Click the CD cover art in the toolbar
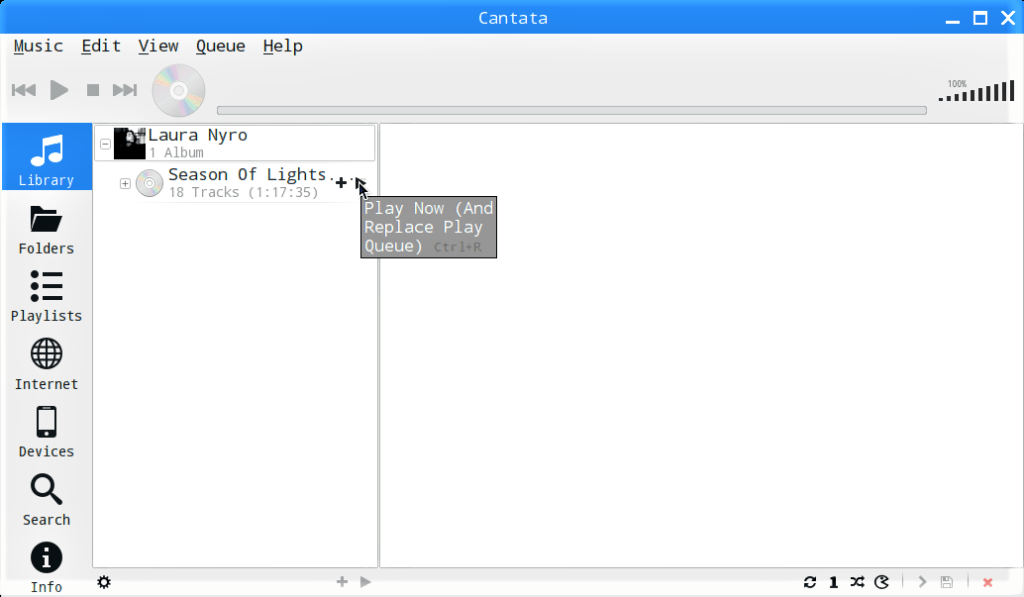The width and height of the screenshot is (1024, 597). click(x=178, y=91)
